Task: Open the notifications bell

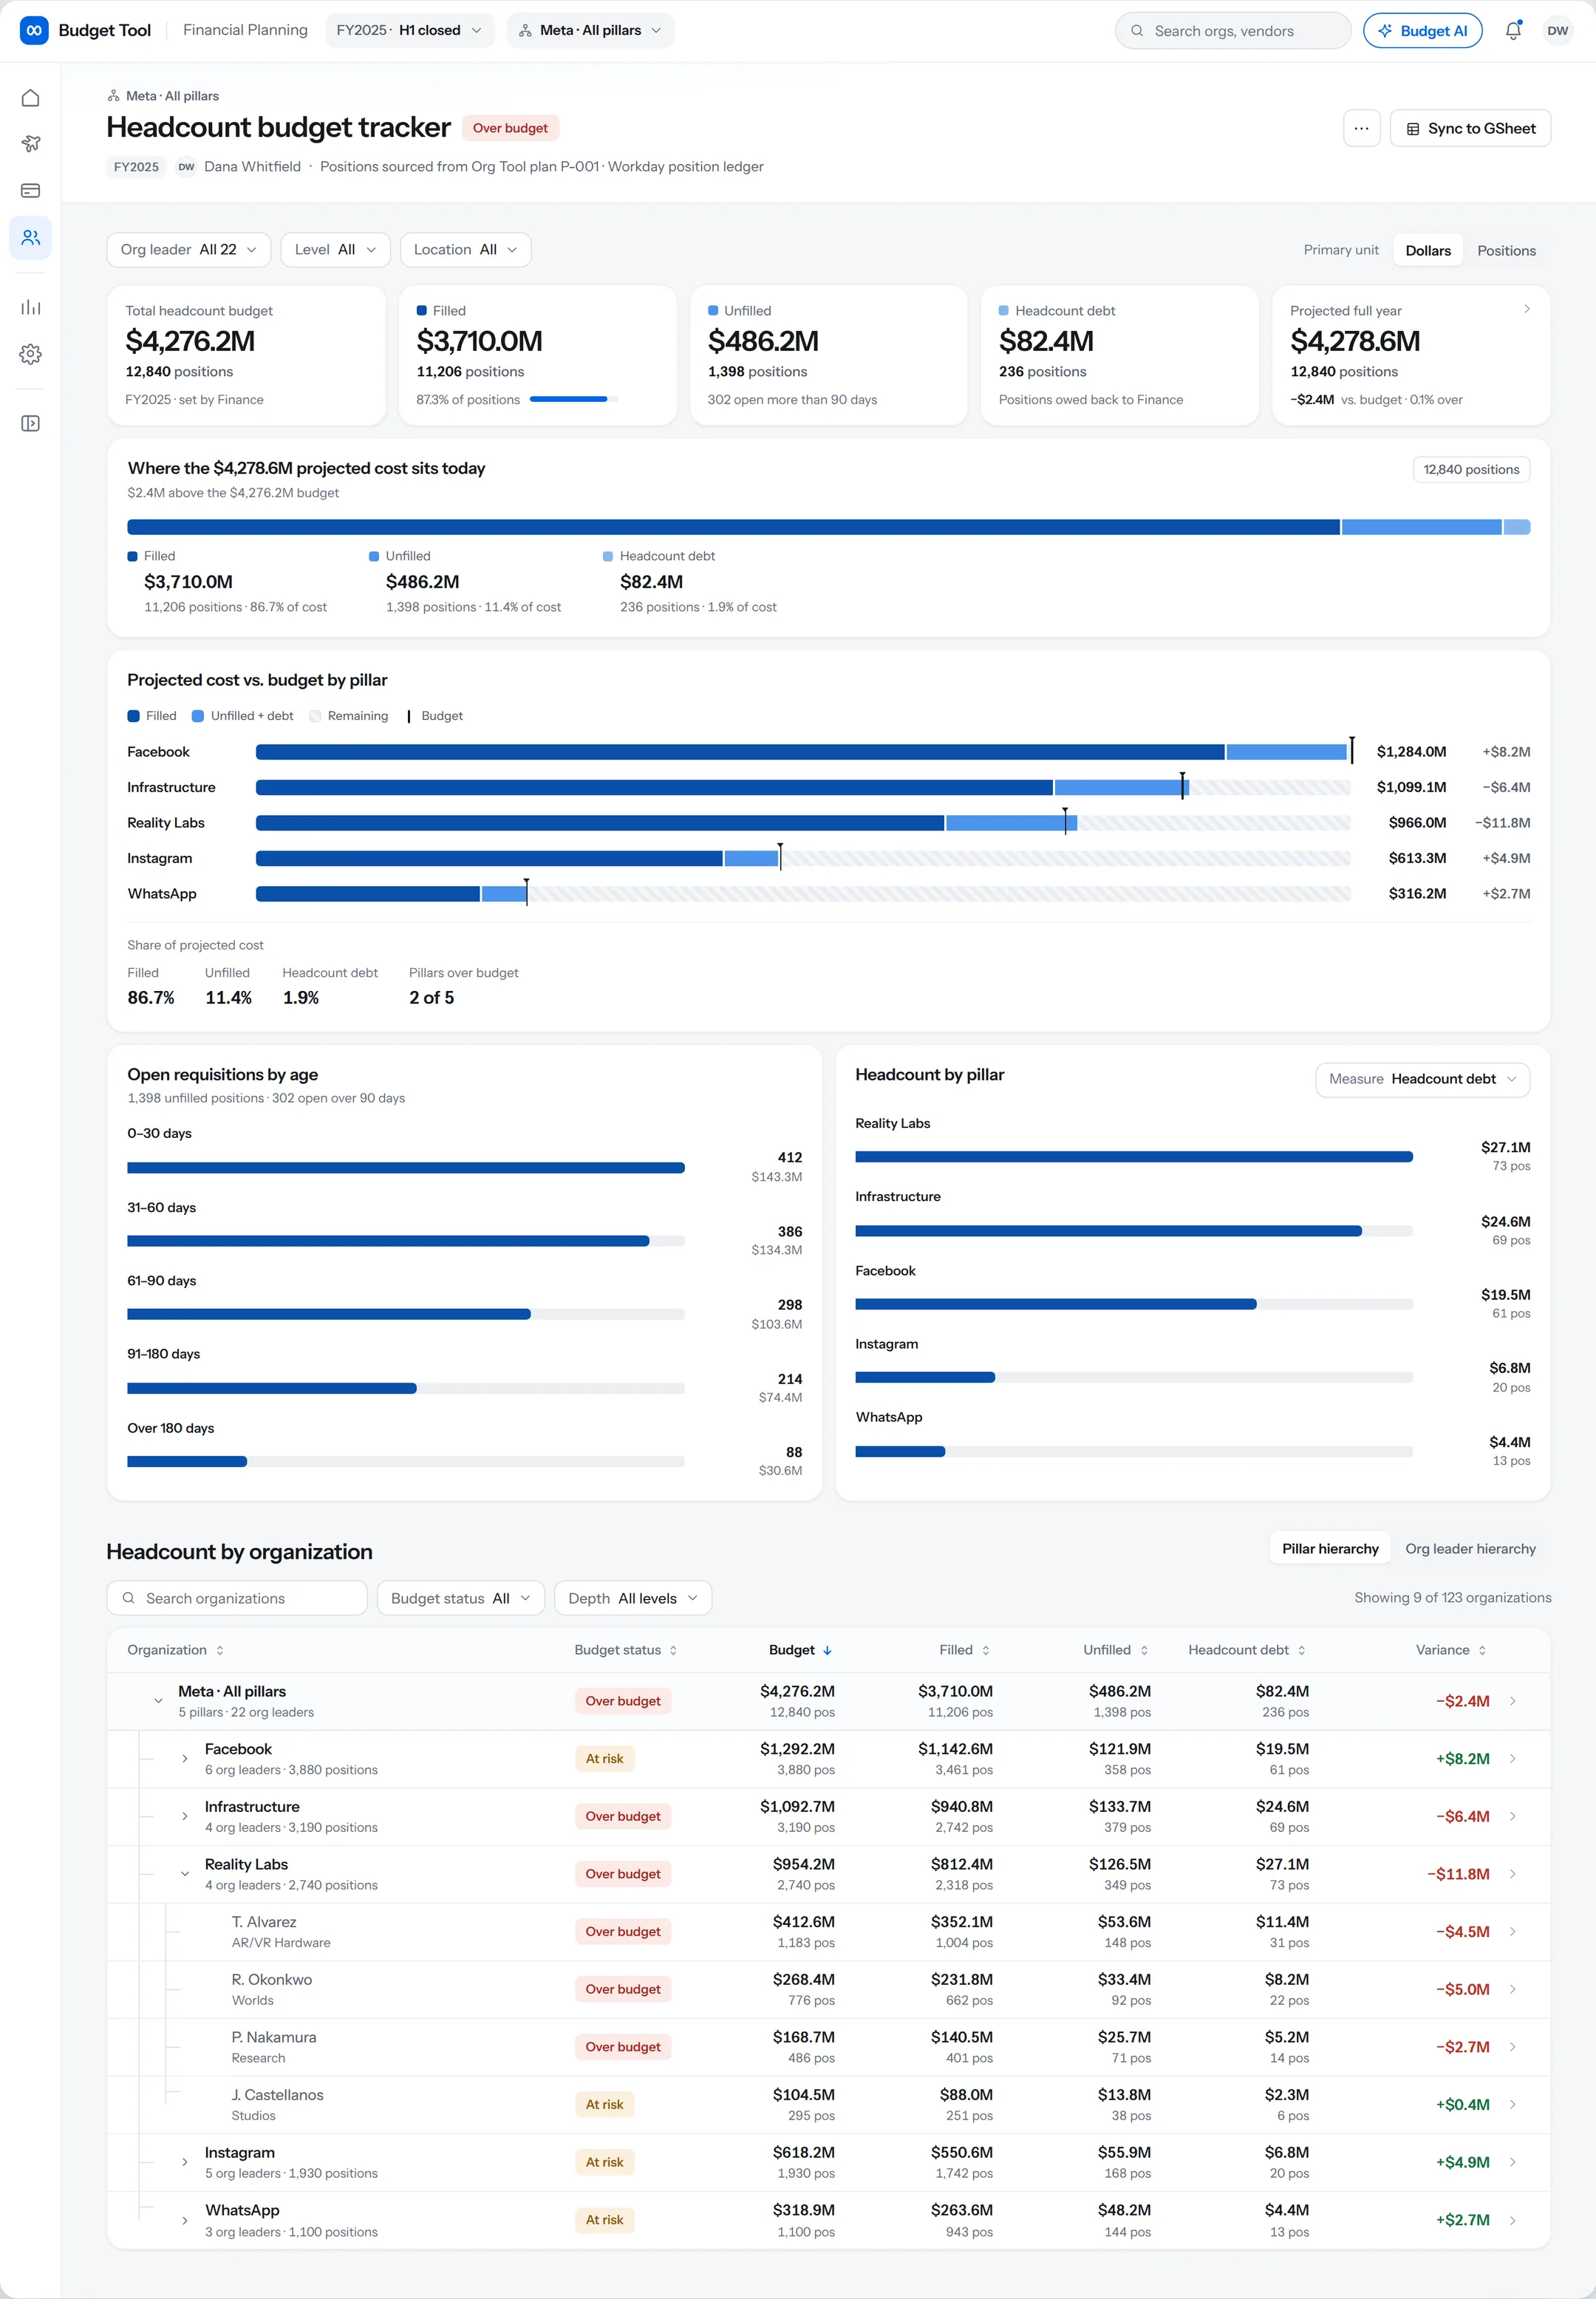Action: pyautogui.click(x=1513, y=31)
